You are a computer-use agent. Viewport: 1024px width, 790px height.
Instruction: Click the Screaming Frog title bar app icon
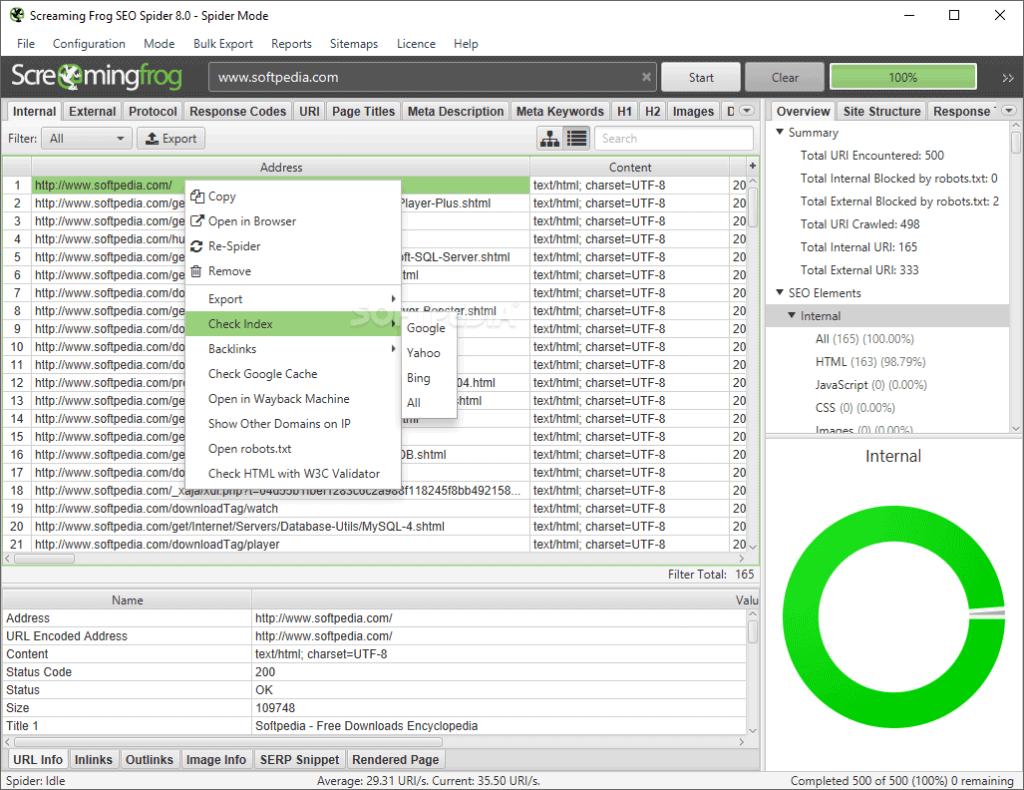[x=17, y=15]
